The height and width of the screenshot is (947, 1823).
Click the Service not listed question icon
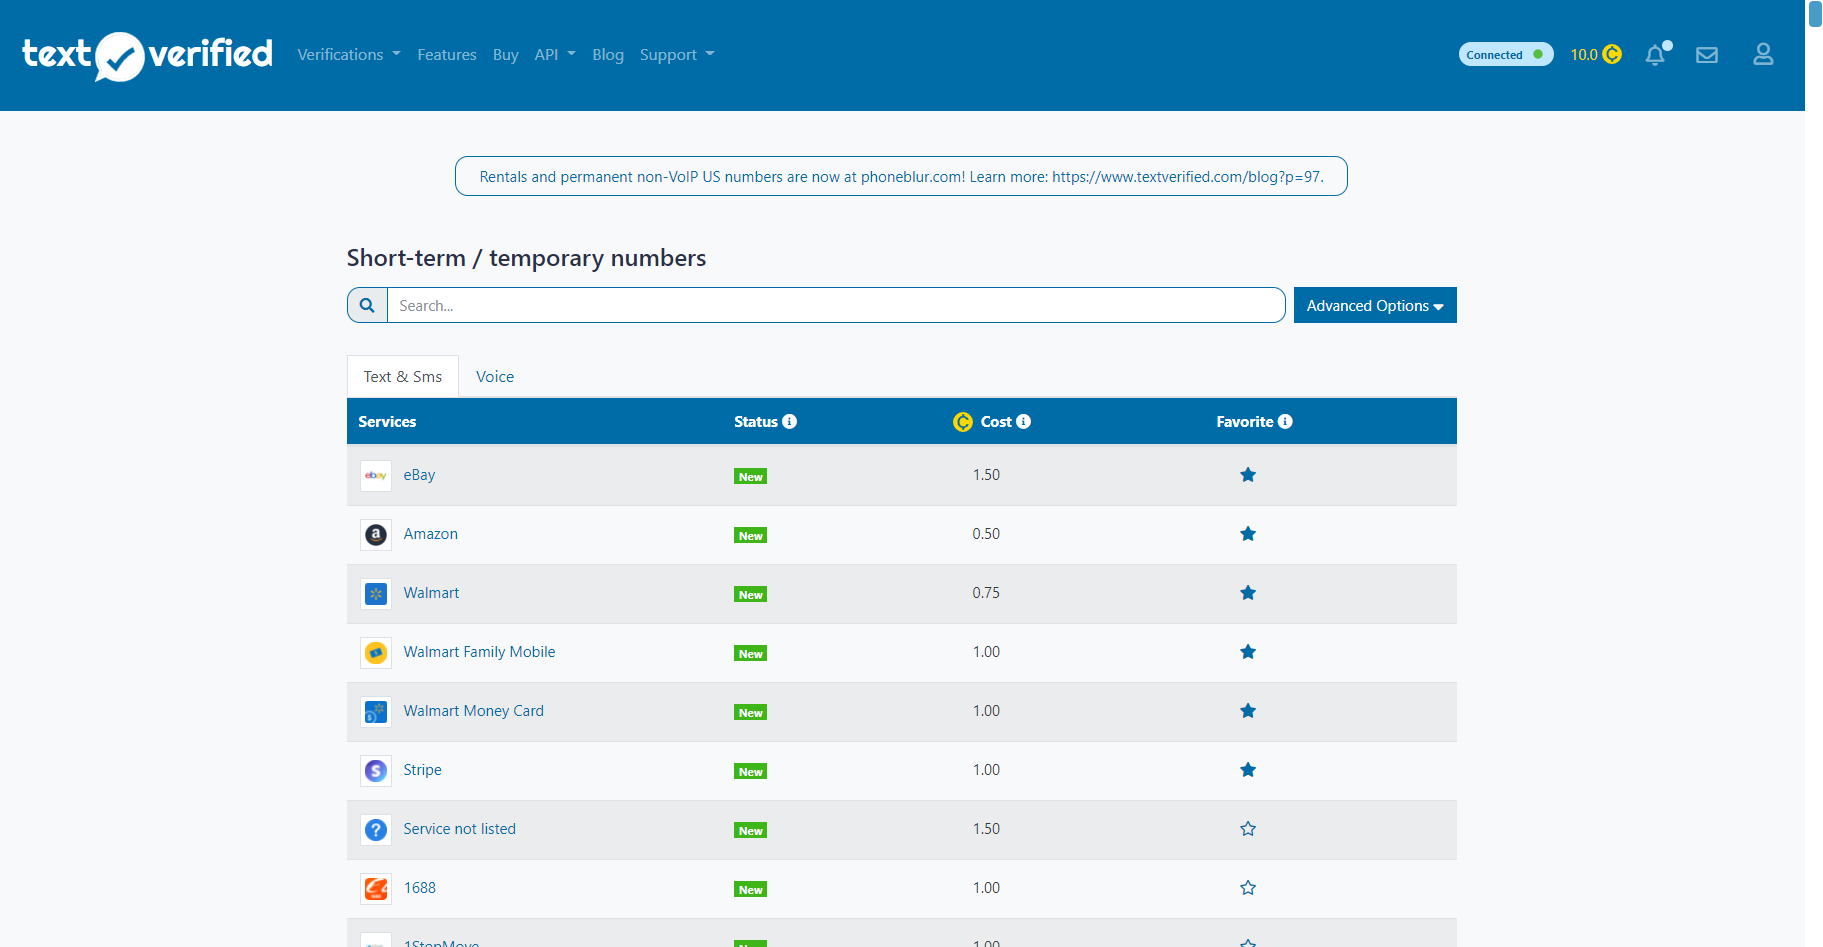click(376, 829)
